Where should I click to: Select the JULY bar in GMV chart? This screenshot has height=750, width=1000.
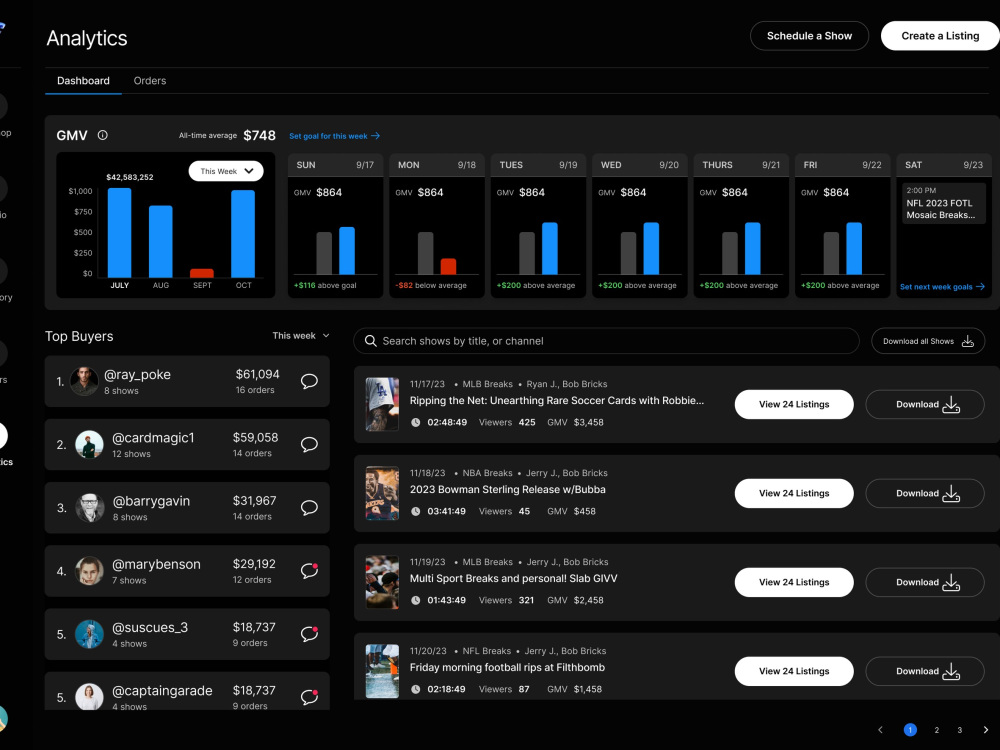pos(119,233)
